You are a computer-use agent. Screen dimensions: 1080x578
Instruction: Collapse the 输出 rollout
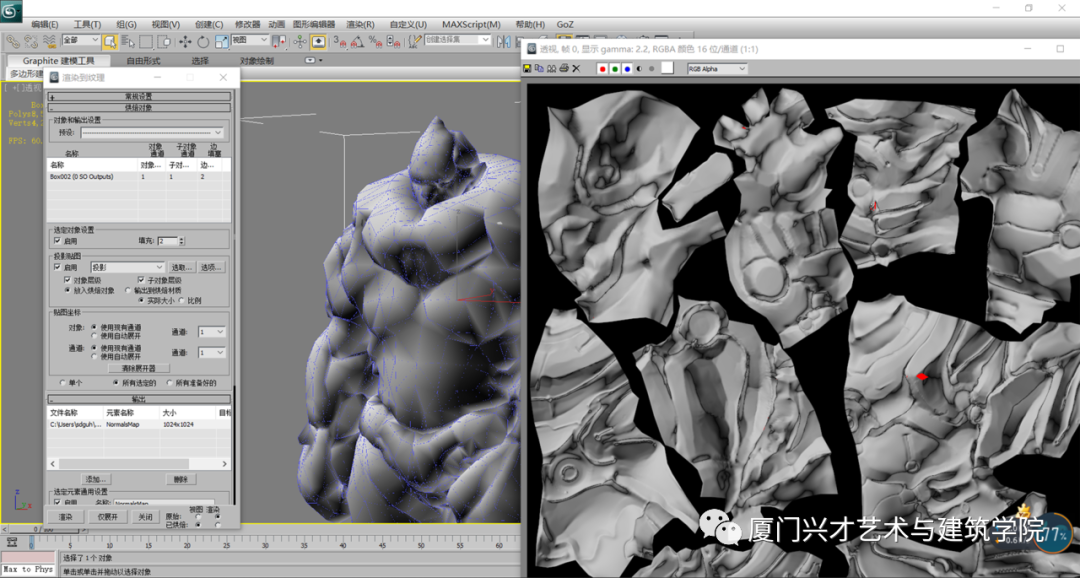pyautogui.click(x=139, y=399)
